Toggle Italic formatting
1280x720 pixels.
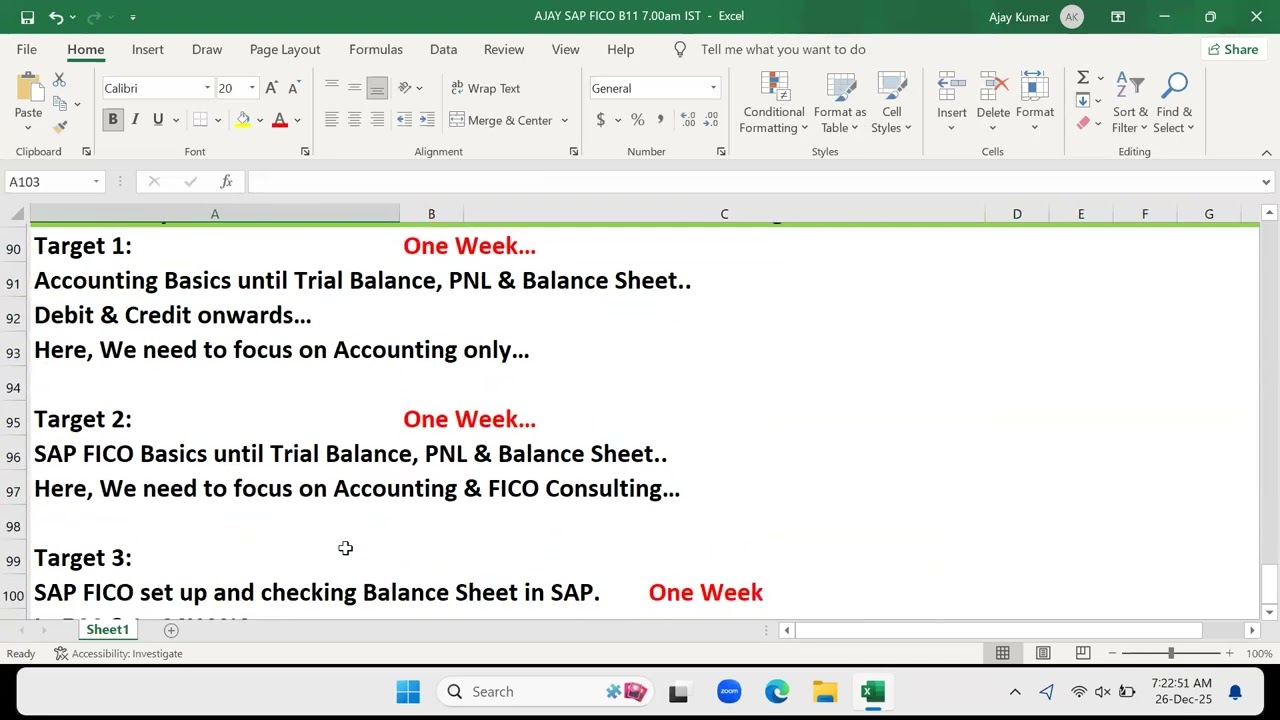point(135,120)
